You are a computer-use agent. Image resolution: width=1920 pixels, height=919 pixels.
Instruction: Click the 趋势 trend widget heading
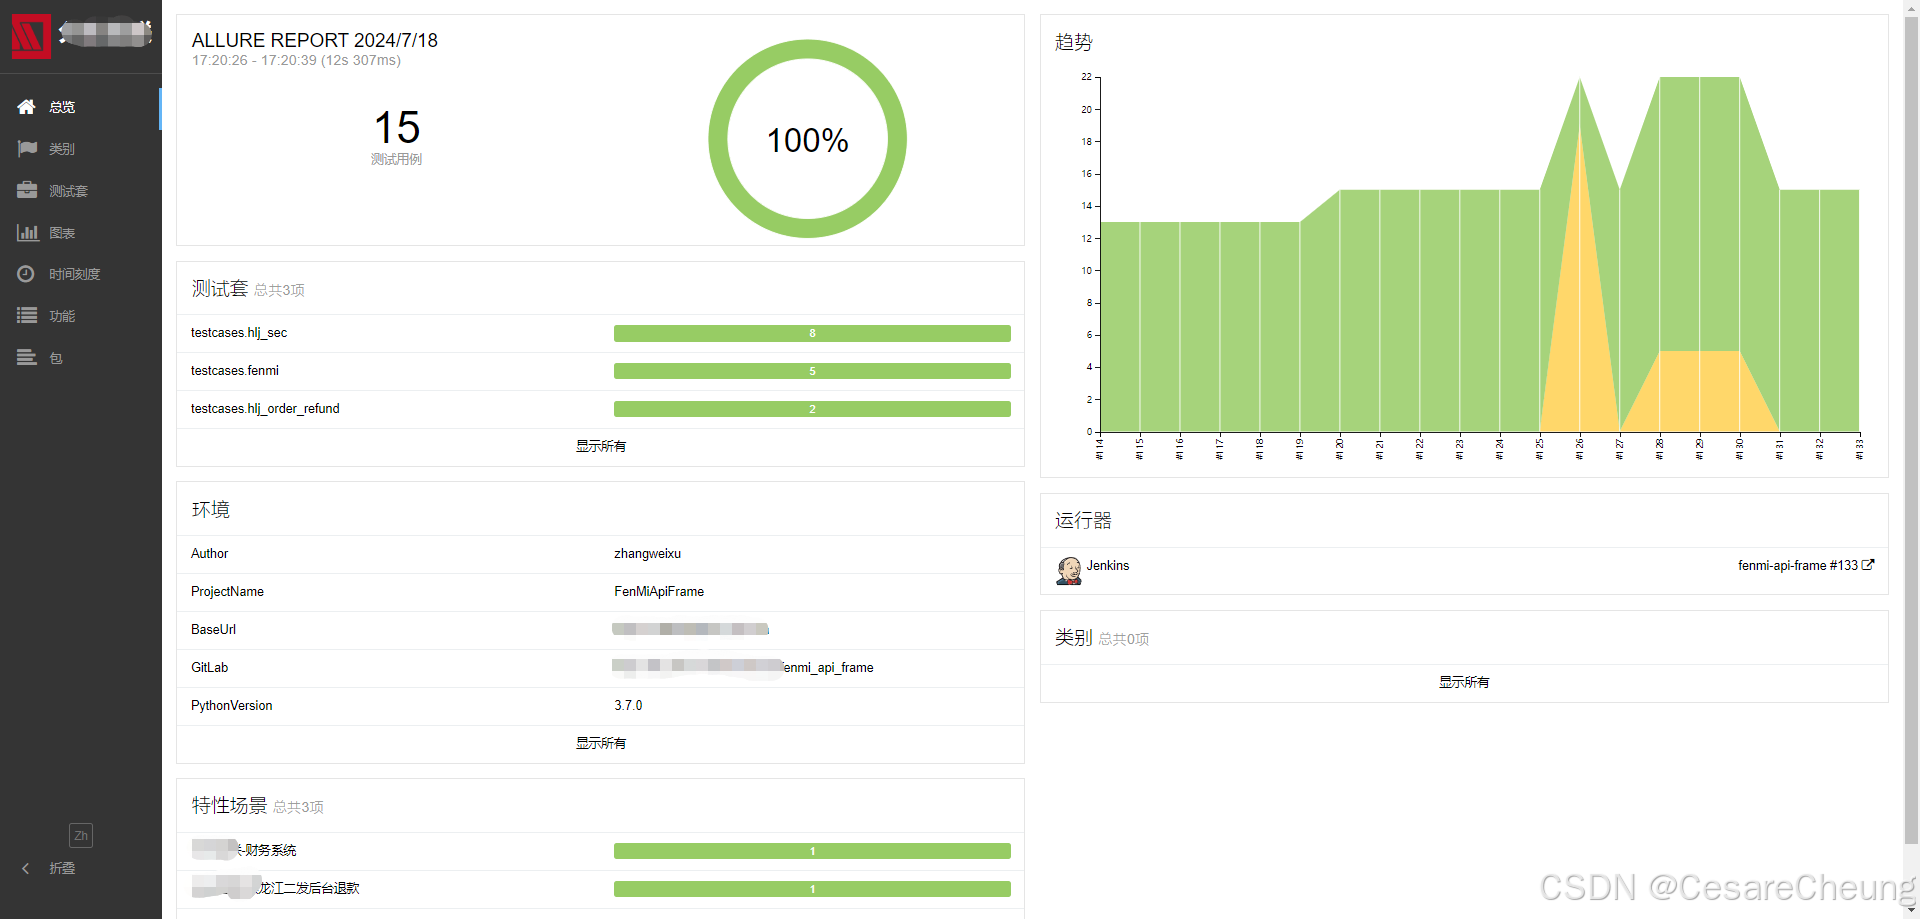[x=1074, y=42]
